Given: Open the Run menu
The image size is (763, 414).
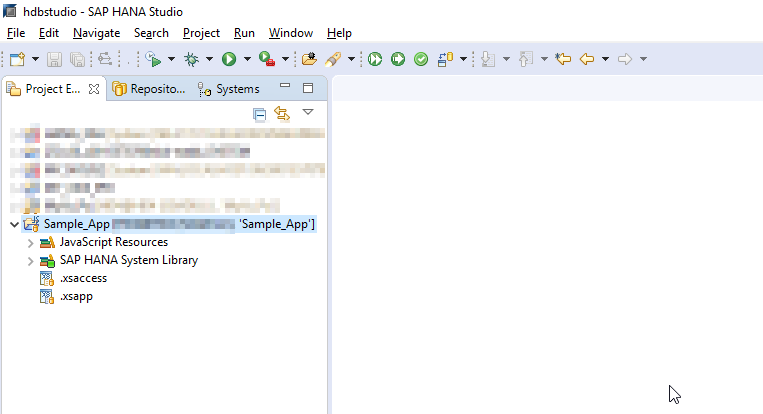Looking at the screenshot, I should 244,33.
